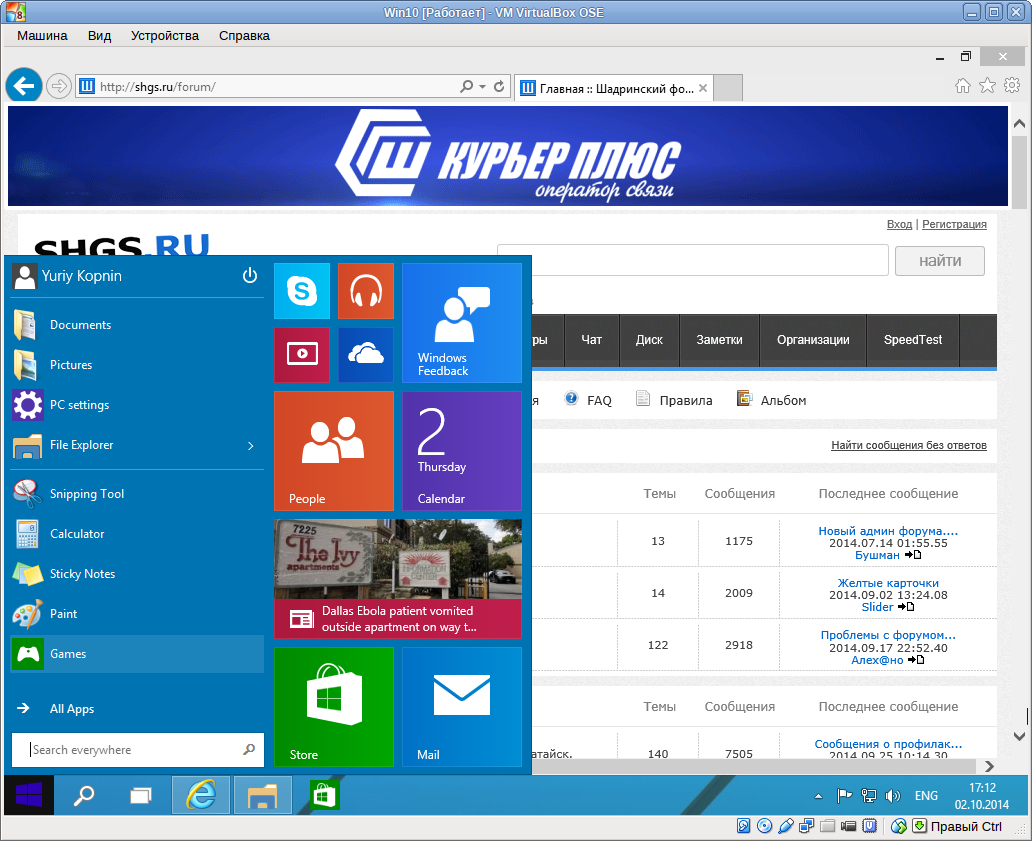This screenshot has width=1032, height=841.
Task: Open IE Favorites star
Action: 987,86
